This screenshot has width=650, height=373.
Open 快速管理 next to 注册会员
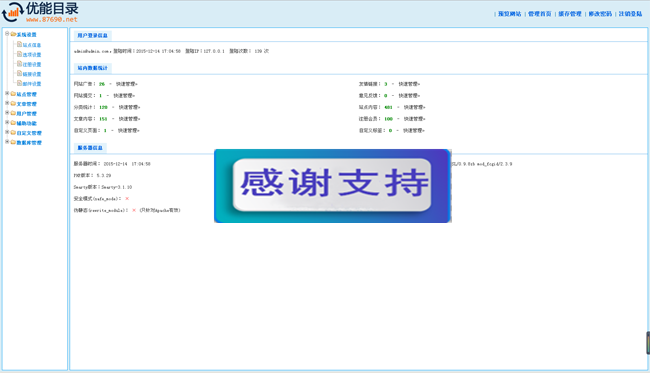click(415, 119)
